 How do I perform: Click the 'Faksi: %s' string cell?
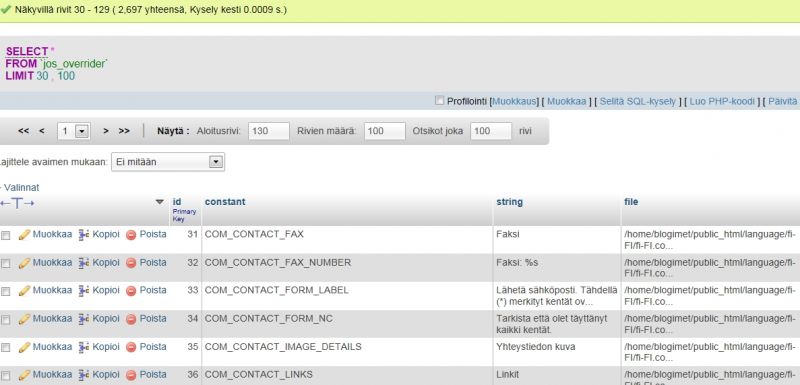[x=557, y=268]
